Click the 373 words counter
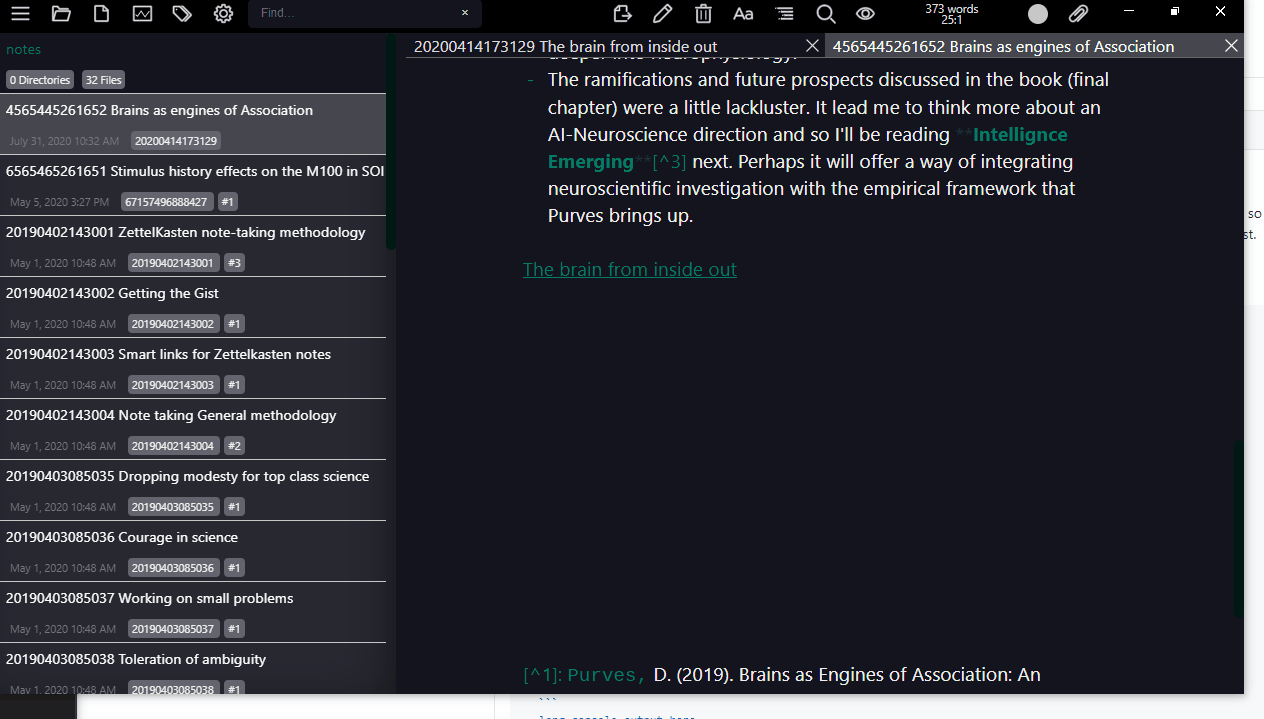1264x719 pixels. point(952,14)
